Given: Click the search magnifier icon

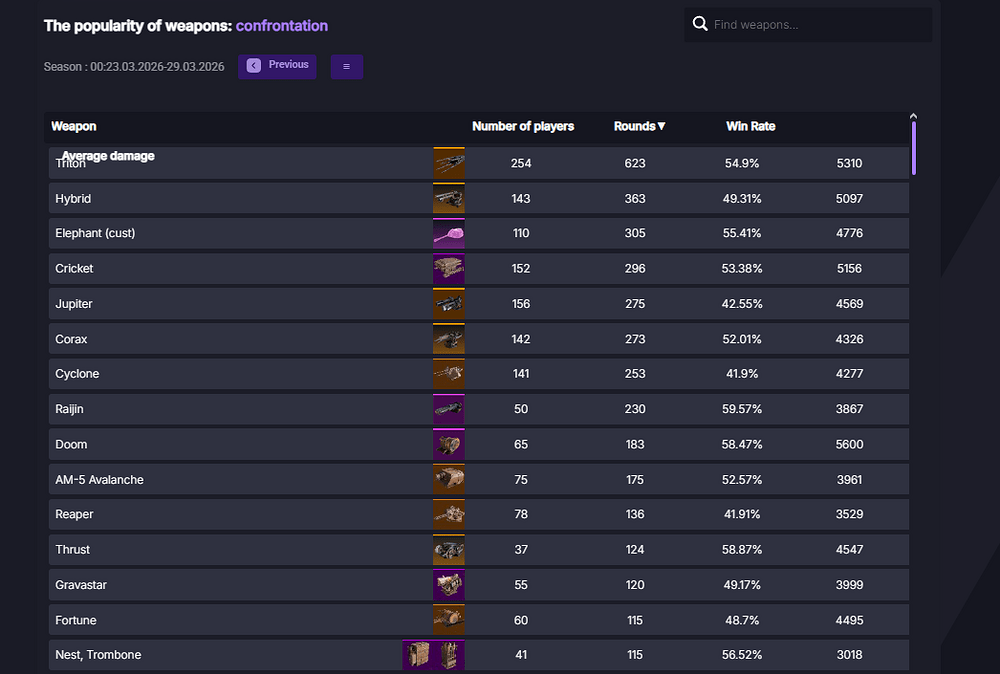Looking at the screenshot, I should [x=700, y=24].
